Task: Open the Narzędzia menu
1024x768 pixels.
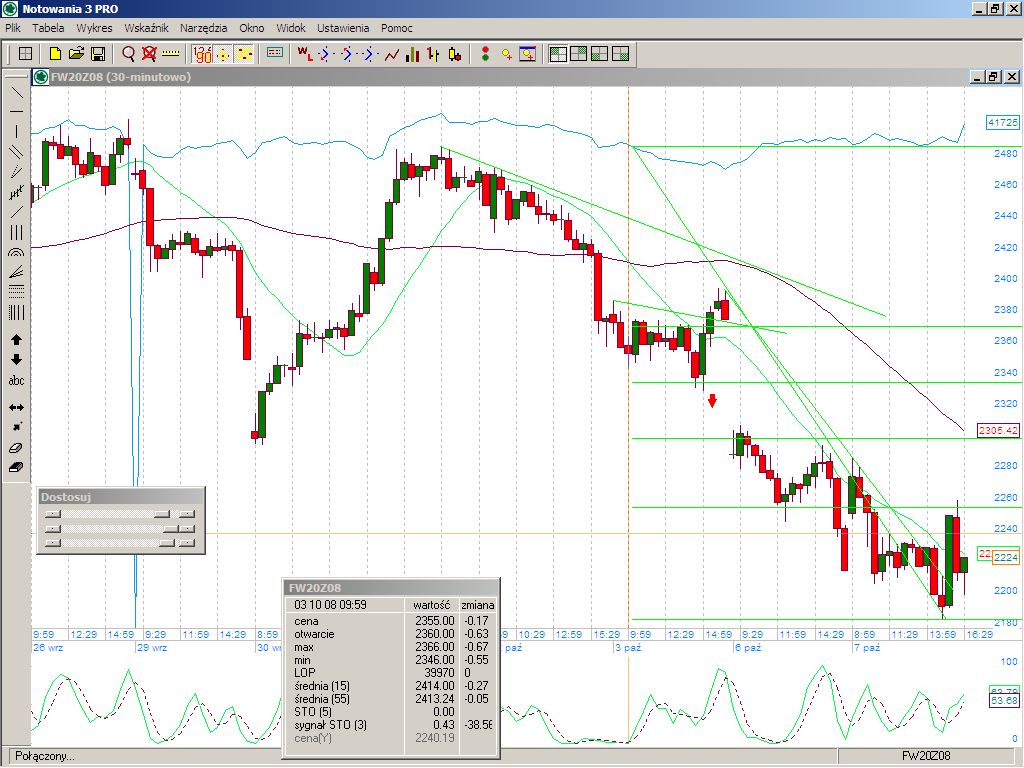Action: tap(204, 28)
